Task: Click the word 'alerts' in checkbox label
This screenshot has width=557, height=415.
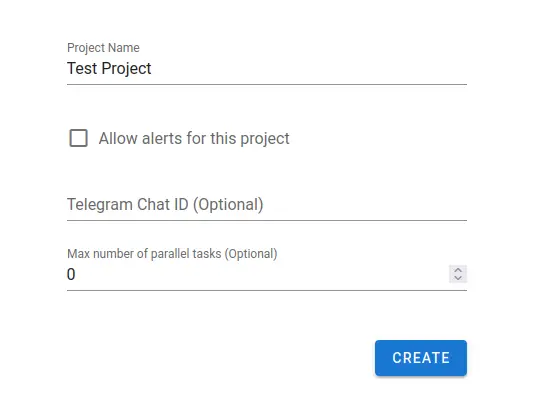Action: point(162,138)
